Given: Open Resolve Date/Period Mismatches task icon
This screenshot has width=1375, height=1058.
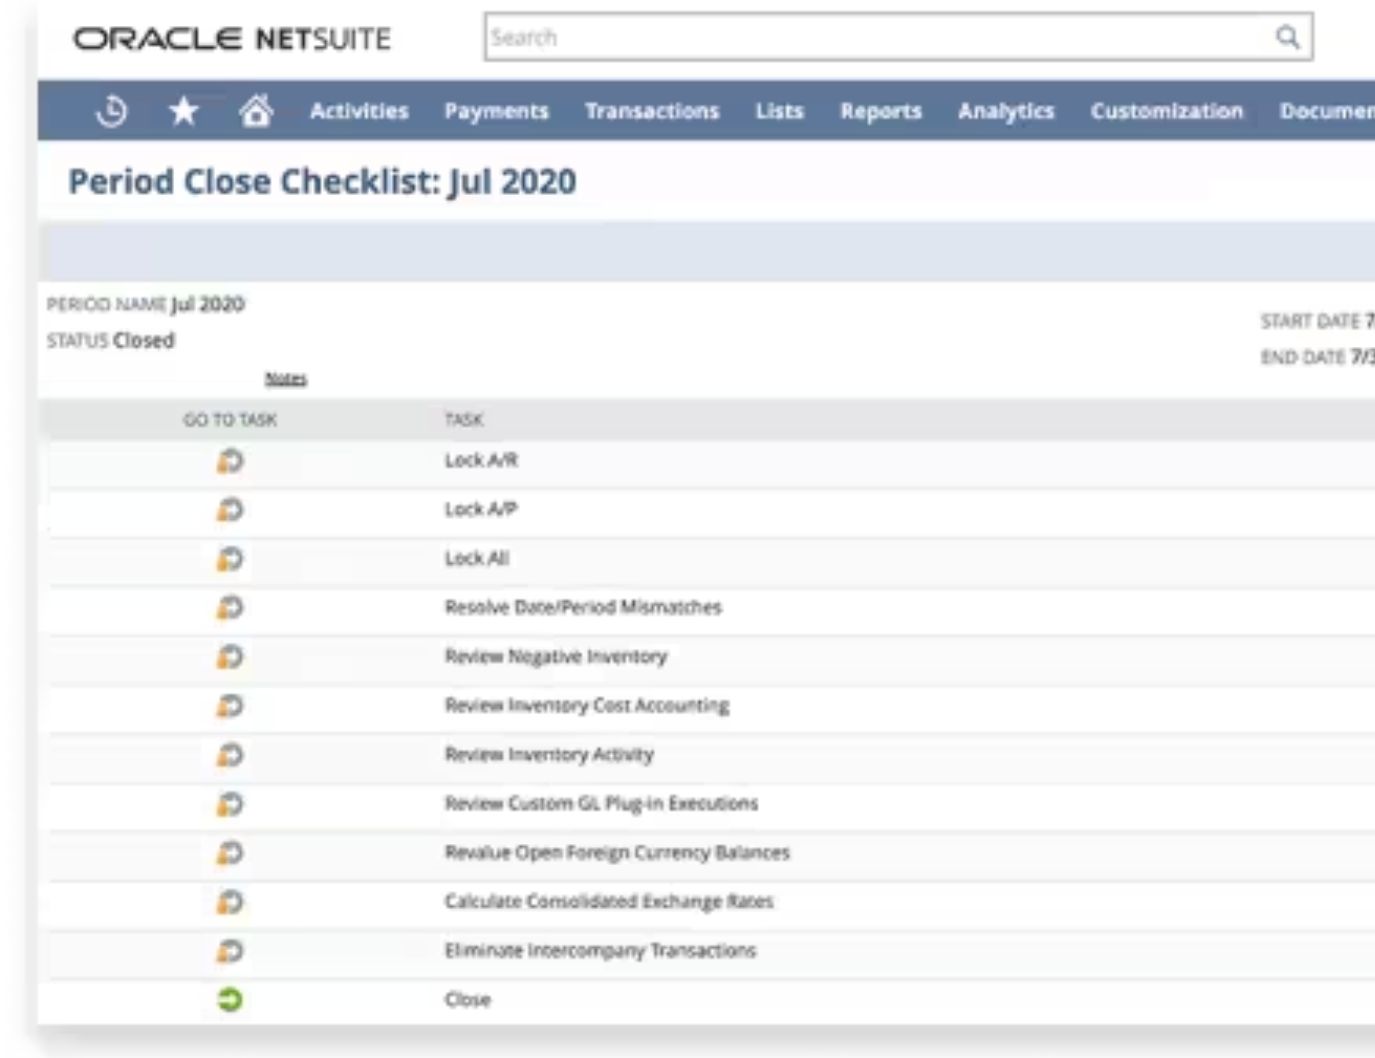Looking at the screenshot, I should pos(230,608).
